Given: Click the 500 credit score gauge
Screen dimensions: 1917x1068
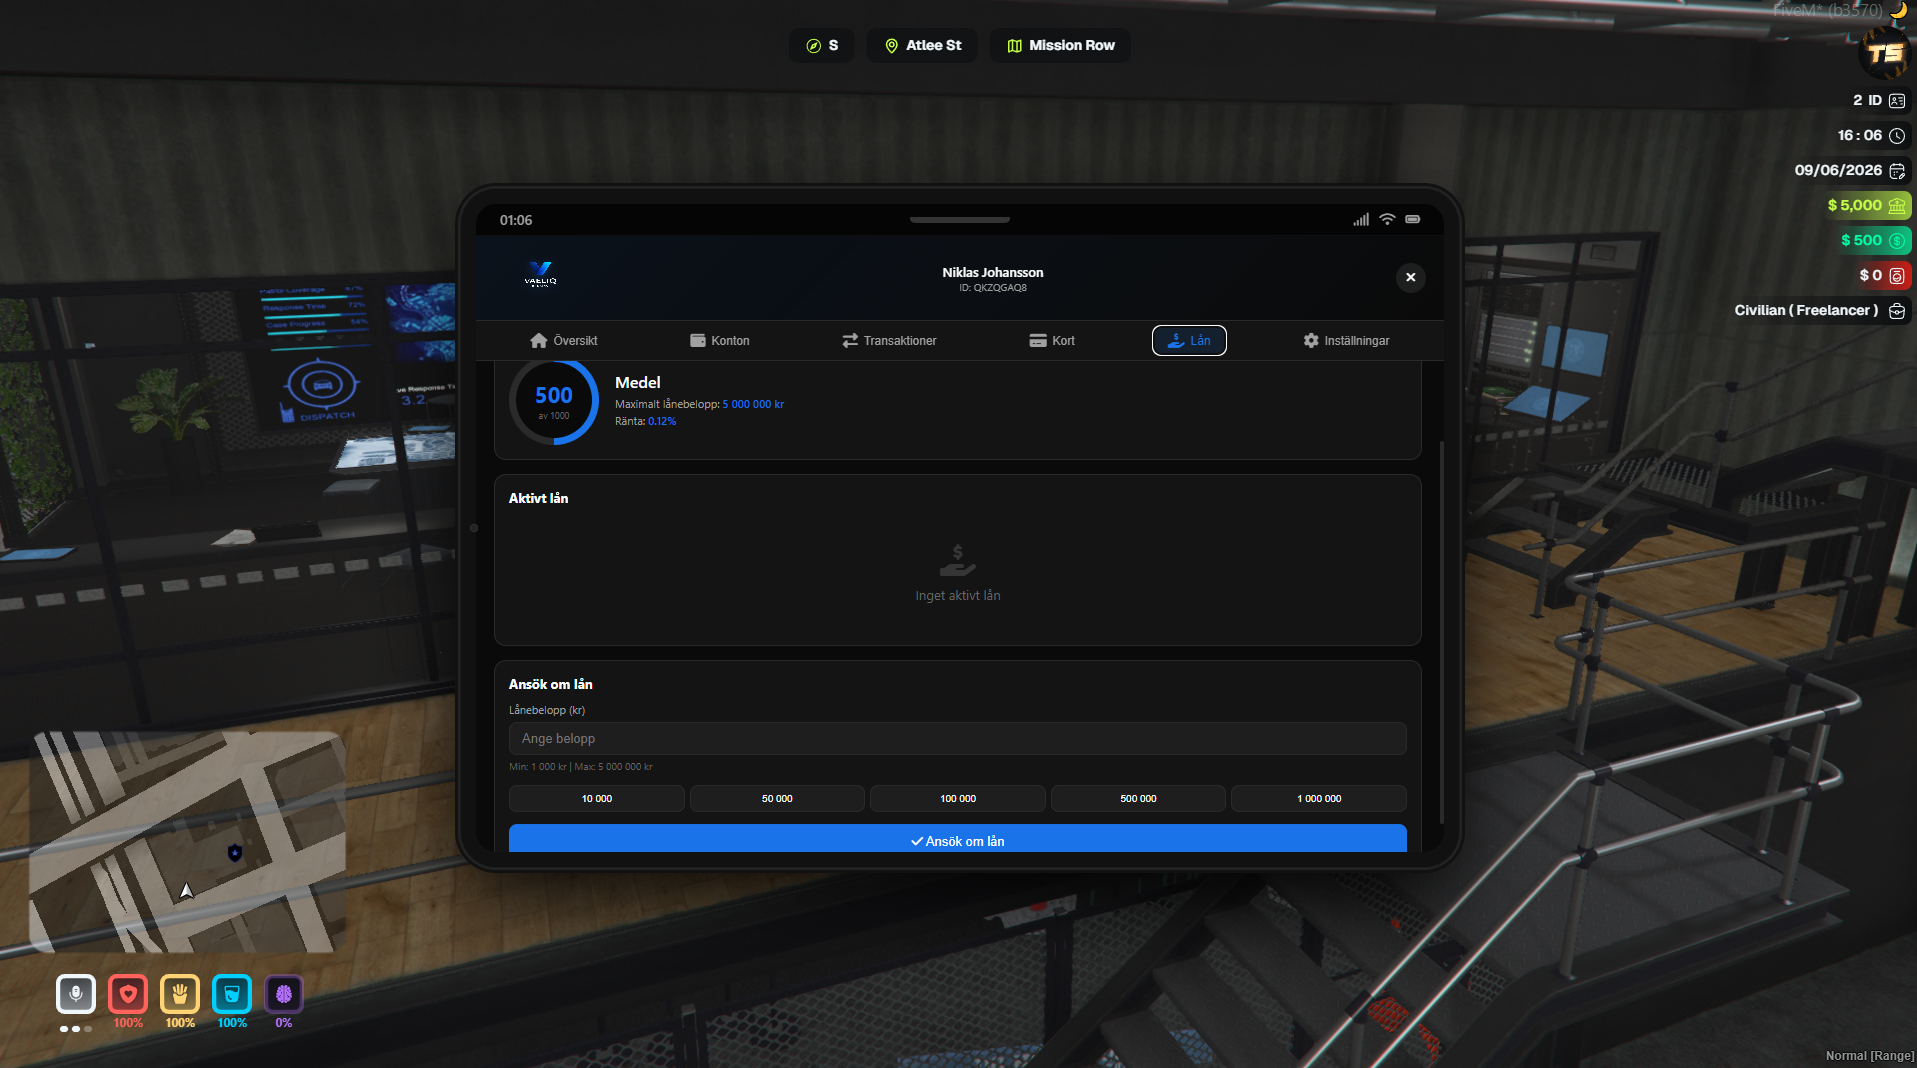Looking at the screenshot, I should tap(554, 401).
